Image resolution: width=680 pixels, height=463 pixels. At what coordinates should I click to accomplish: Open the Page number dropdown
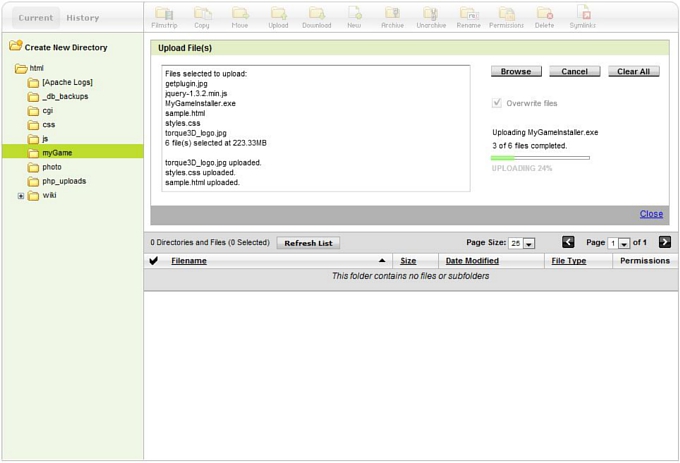[619, 243]
